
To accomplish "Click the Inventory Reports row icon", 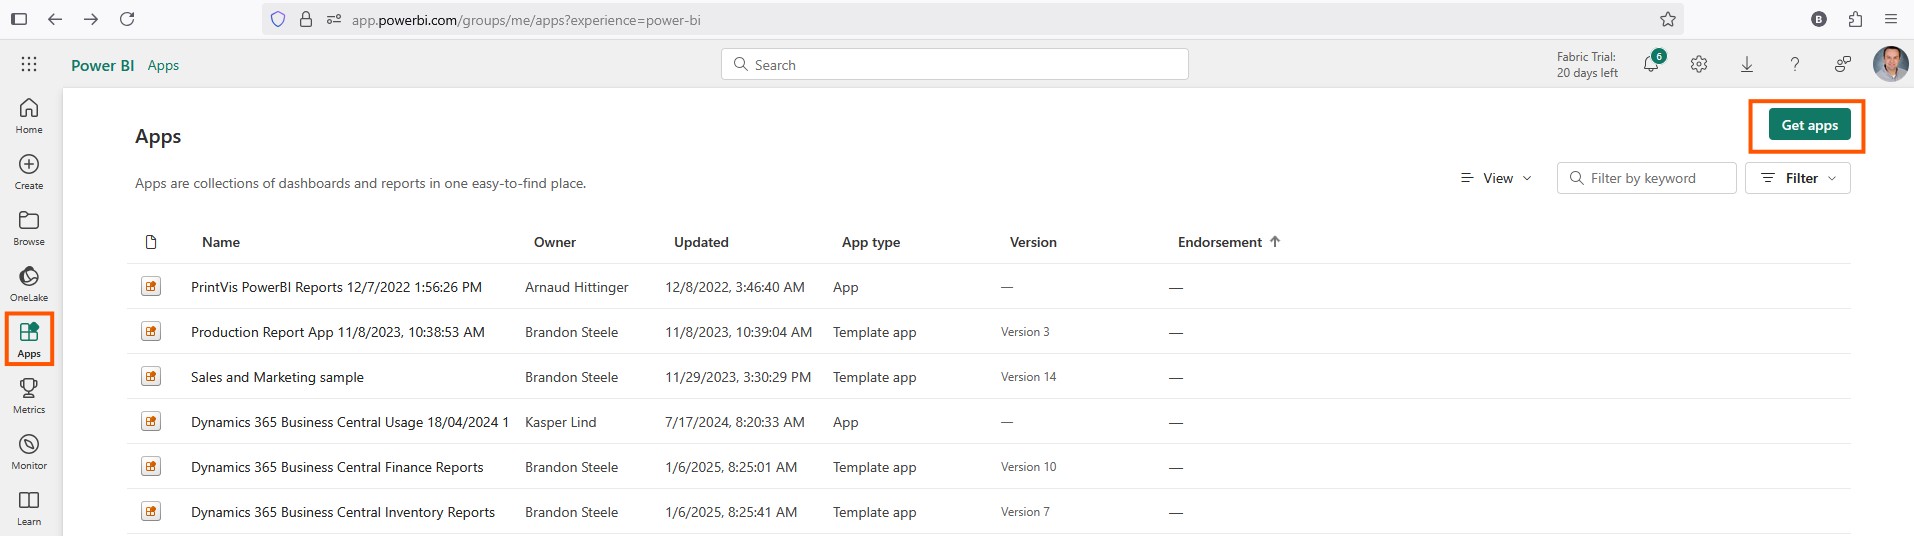I will tap(151, 511).
